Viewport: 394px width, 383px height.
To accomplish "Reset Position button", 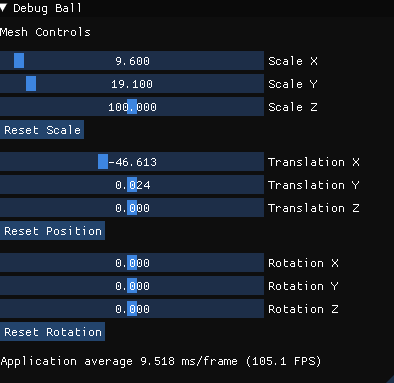I will (x=52, y=231).
